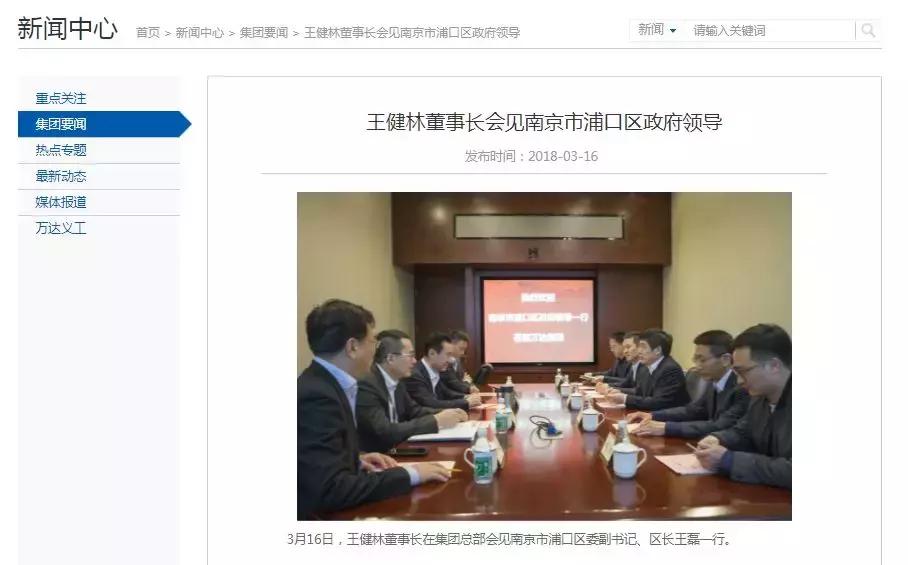
Task: Focus the 请输入关键词 search field
Action: click(770, 31)
